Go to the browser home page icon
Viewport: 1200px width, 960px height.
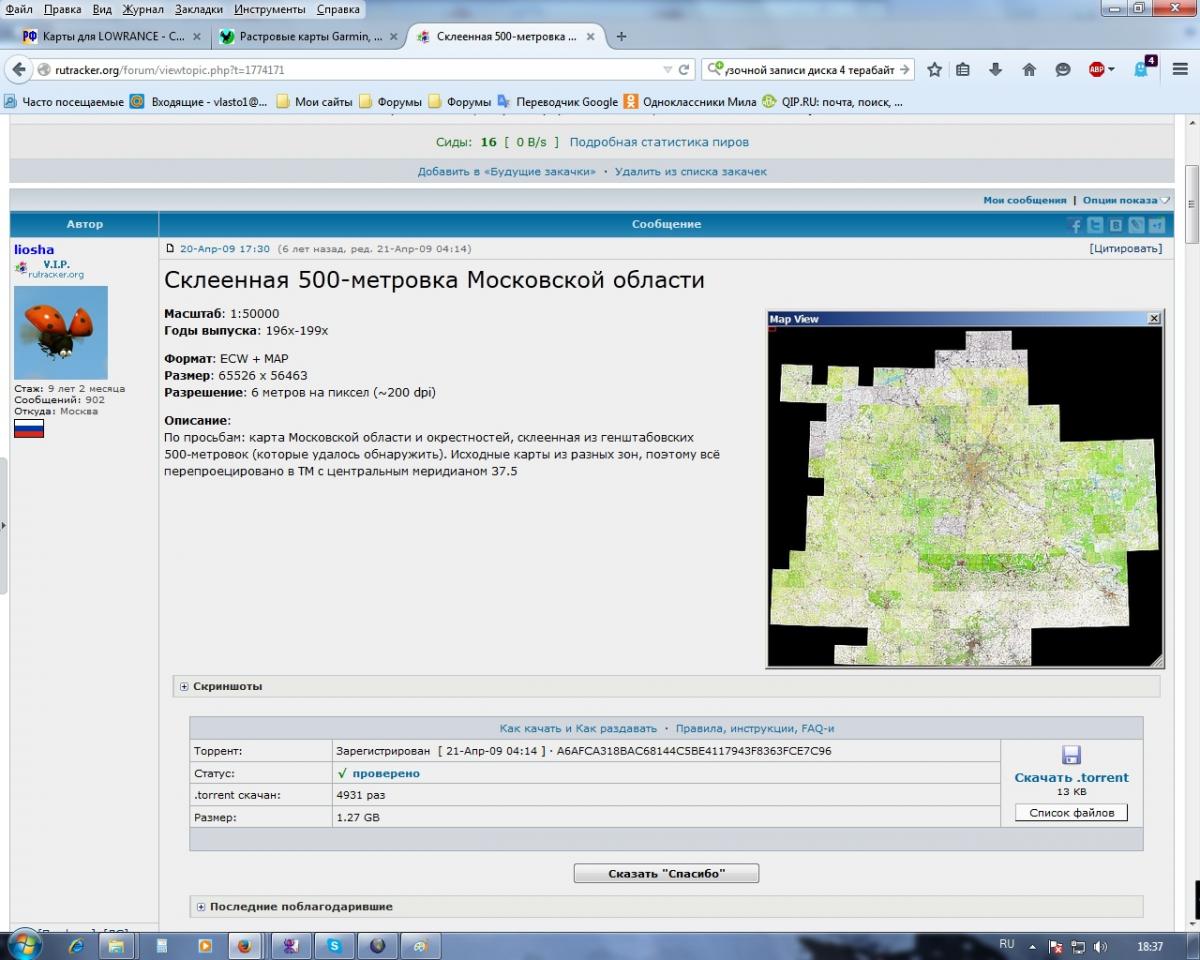(x=1029, y=70)
